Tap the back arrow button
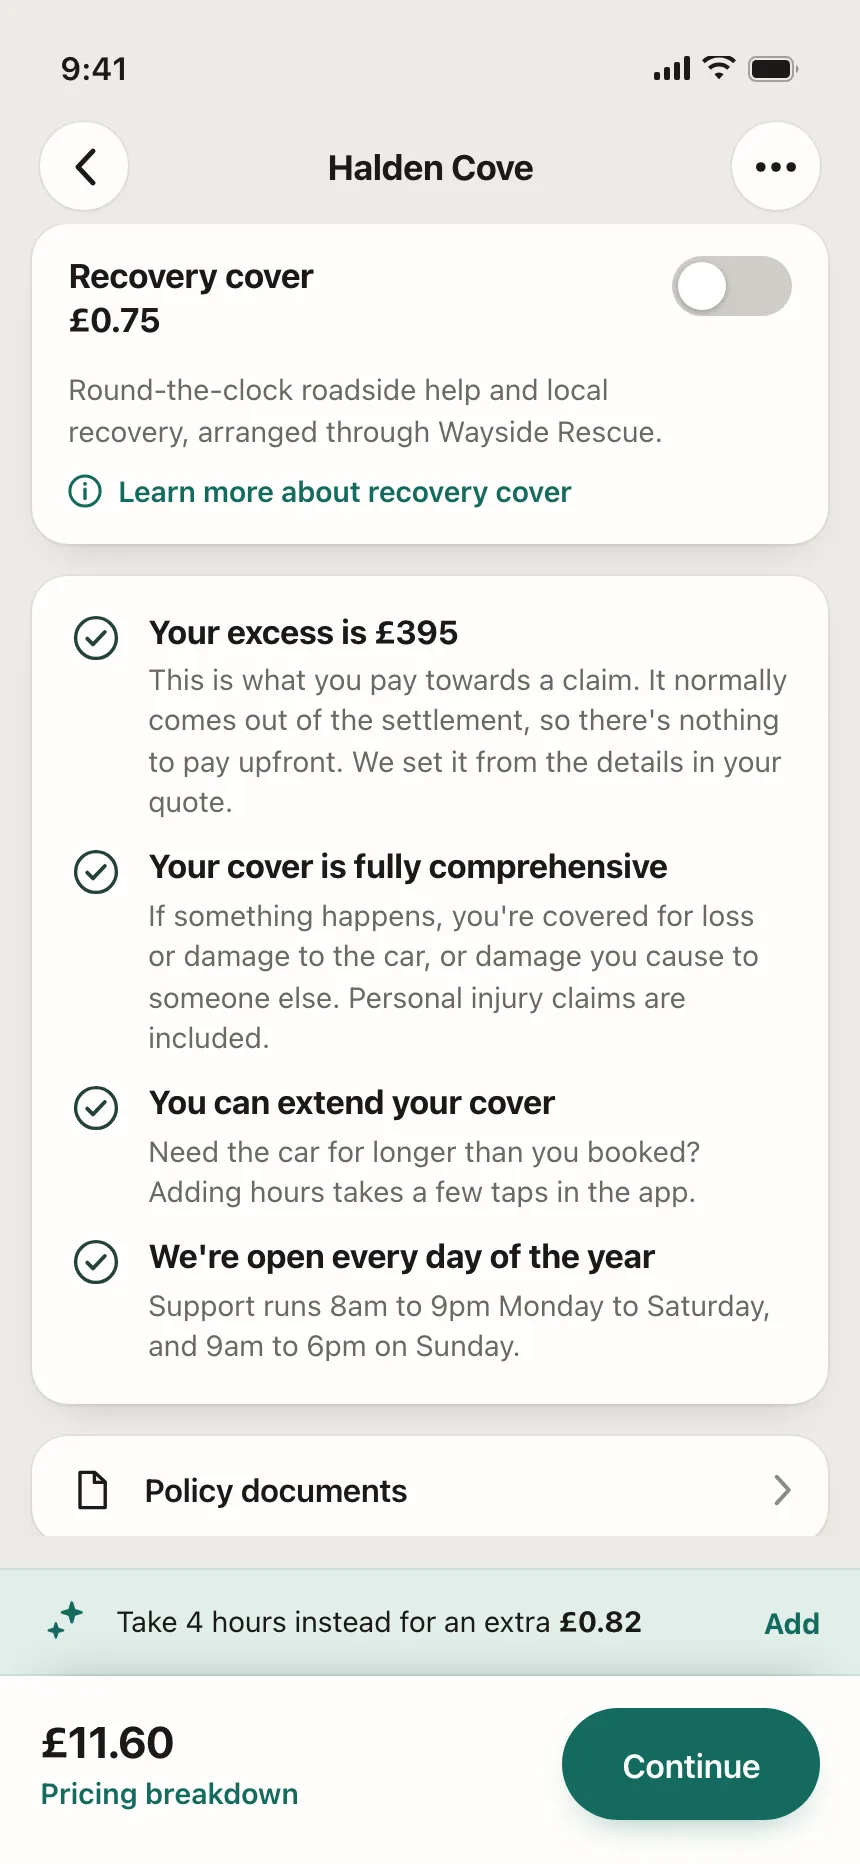Viewport: 860px width, 1864px height. click(x=84, y=167)
